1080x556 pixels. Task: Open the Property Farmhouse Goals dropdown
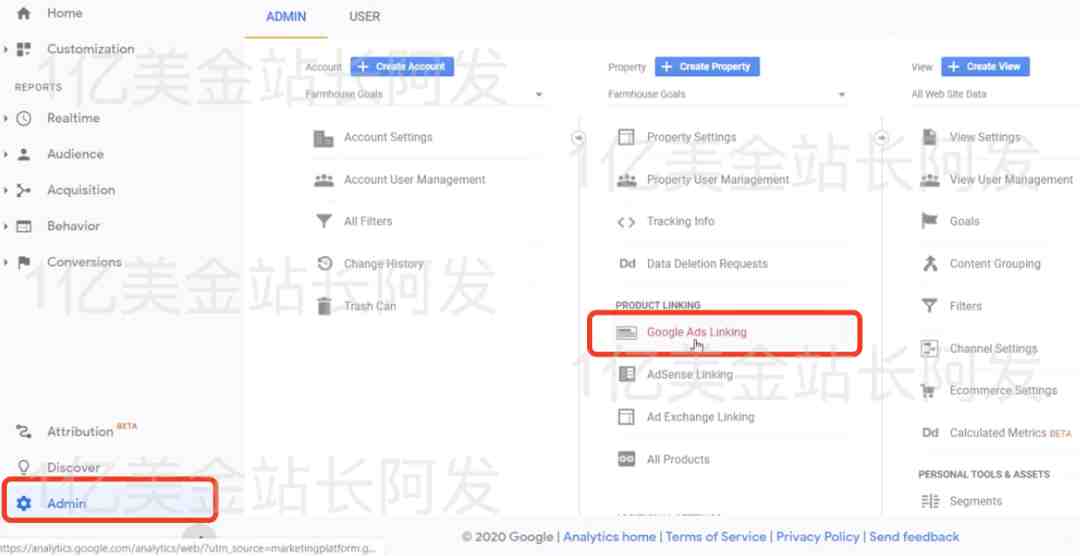(727, 94)
